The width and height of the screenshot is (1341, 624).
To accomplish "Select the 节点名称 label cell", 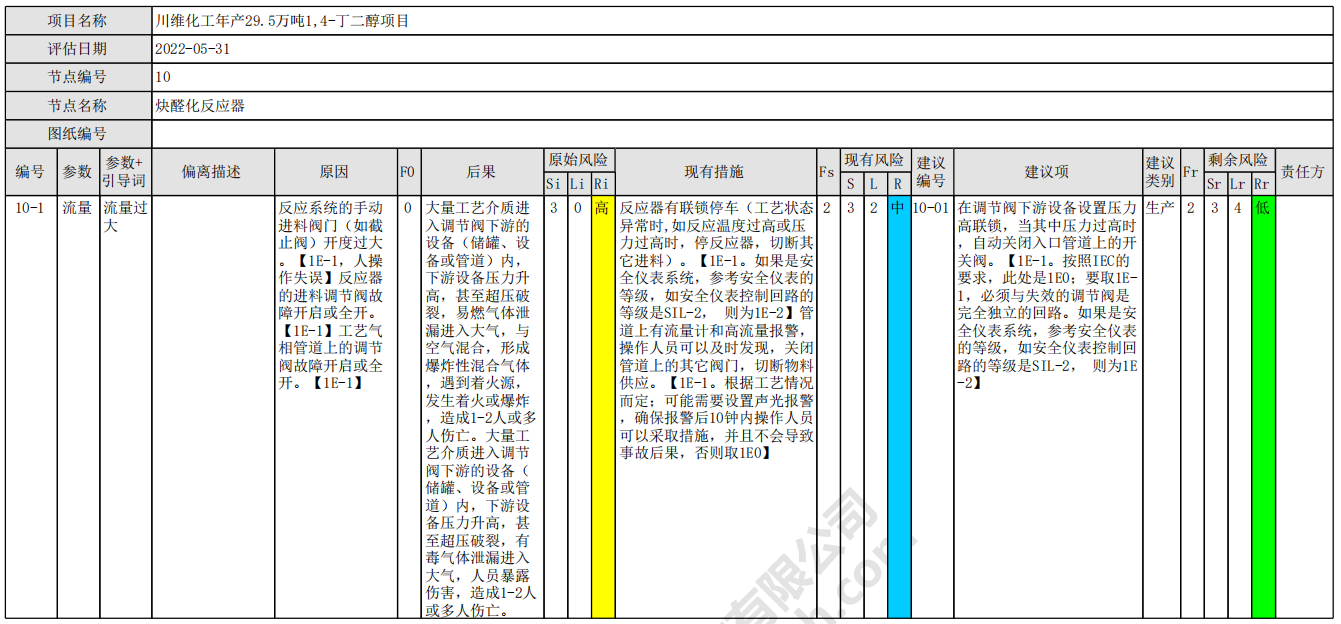I will click(78, 105).
